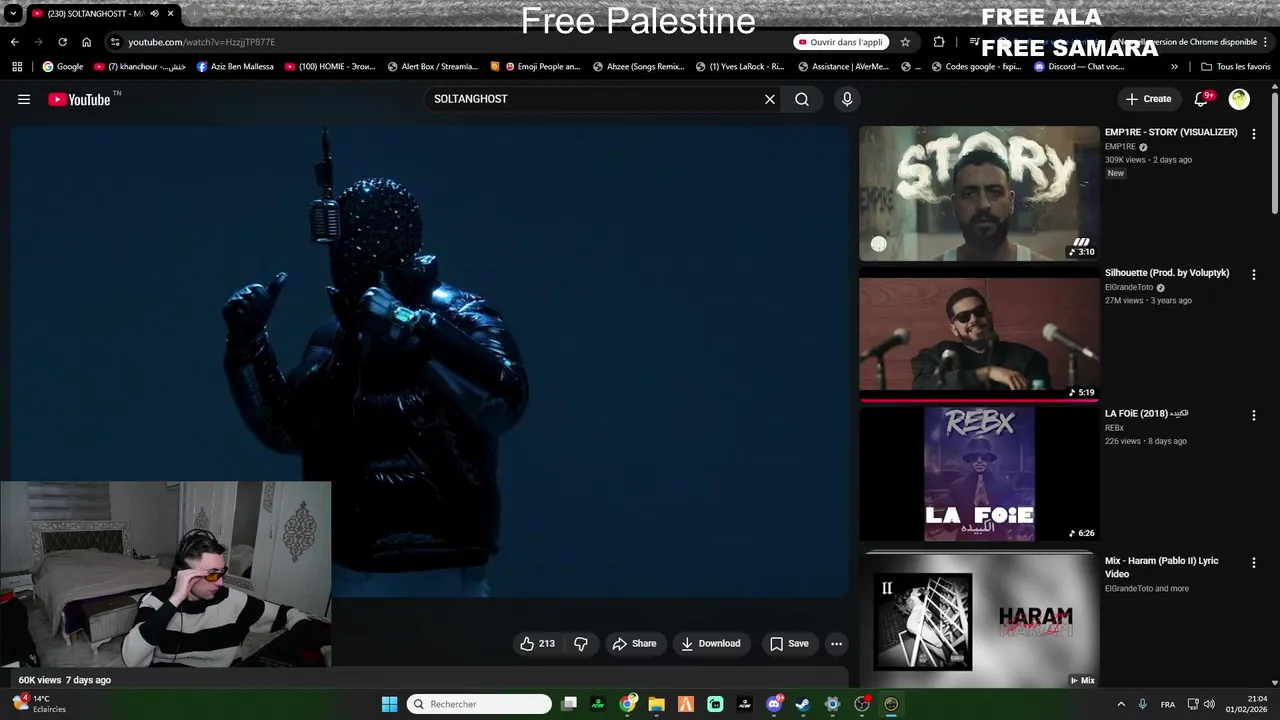Share this video
Image resolution: width=1280 pixels, height=720 pixels.
[634, 644]
